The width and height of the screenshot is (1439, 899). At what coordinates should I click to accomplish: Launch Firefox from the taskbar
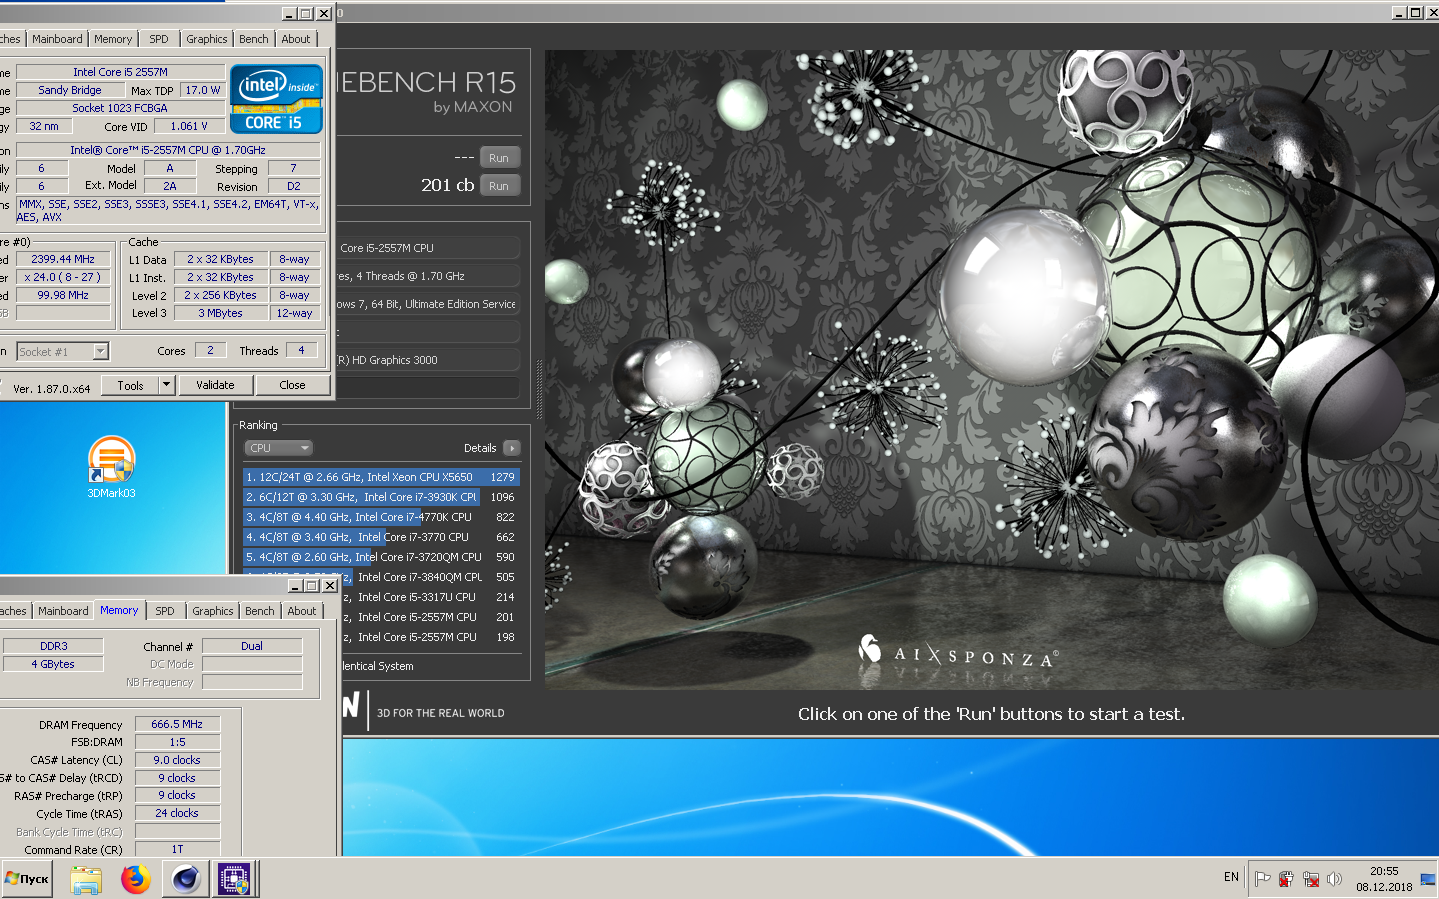point(135,879)
